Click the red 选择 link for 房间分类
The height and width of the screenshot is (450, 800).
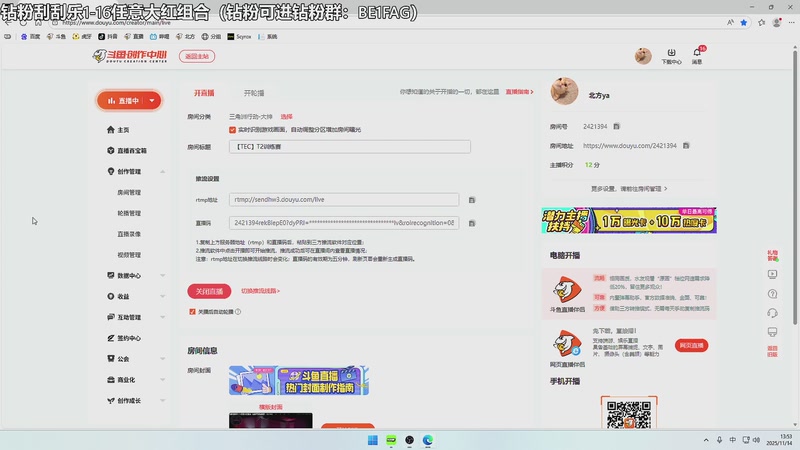tap(287, 117)
